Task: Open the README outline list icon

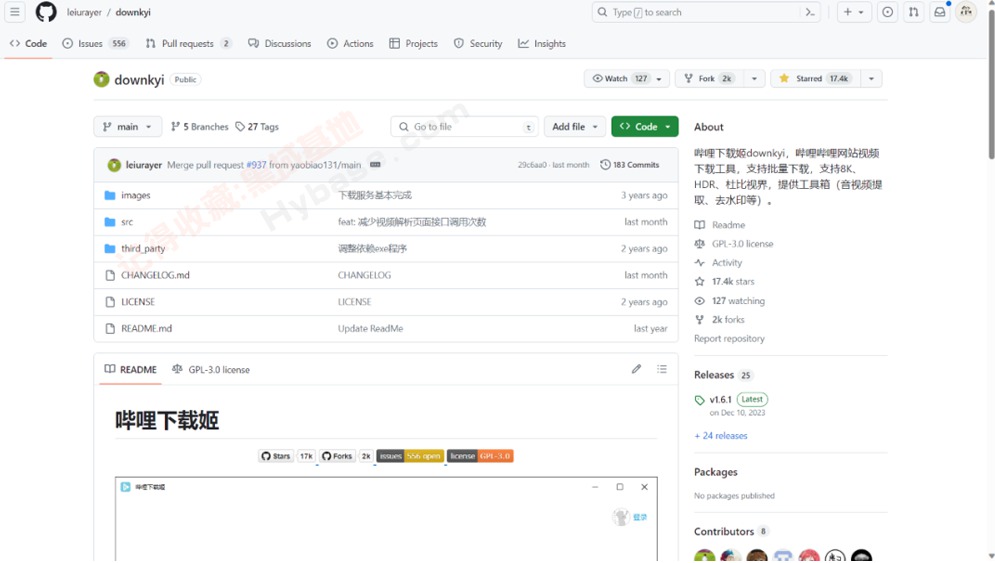Action: tap(662, 369)
